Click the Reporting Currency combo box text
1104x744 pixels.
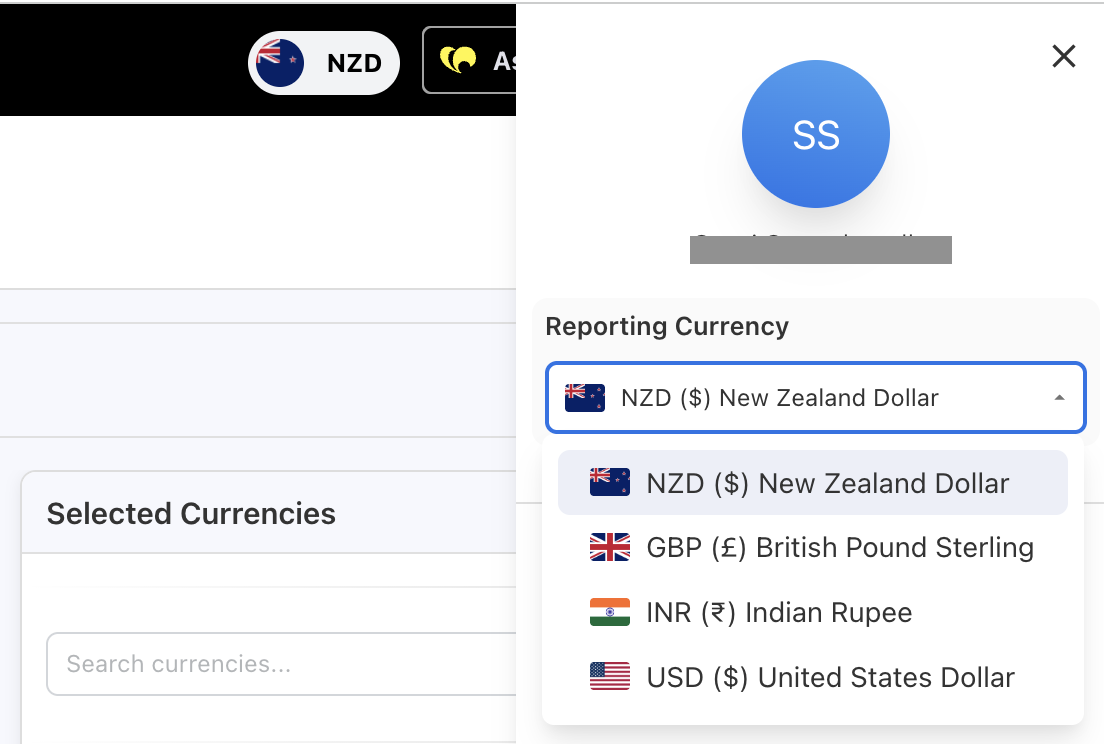click(780, 398)
